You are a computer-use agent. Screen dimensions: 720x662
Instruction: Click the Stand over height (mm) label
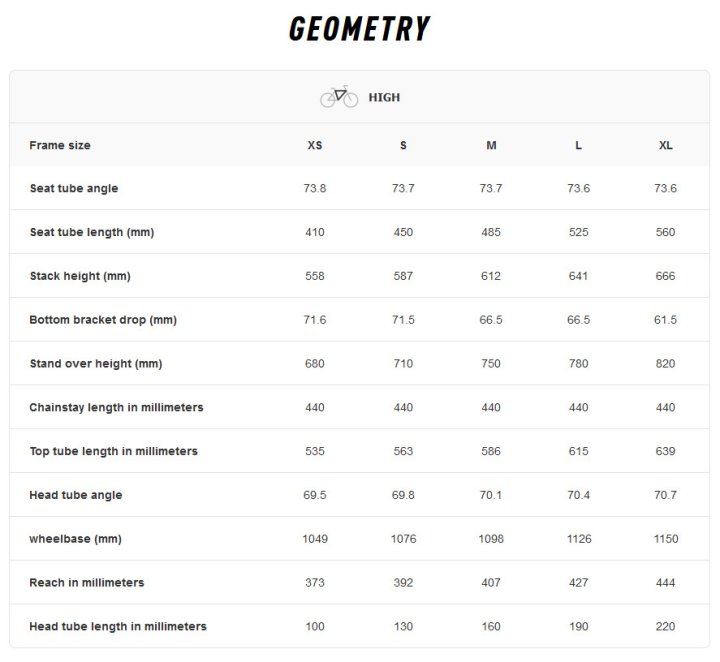point(96,364)
